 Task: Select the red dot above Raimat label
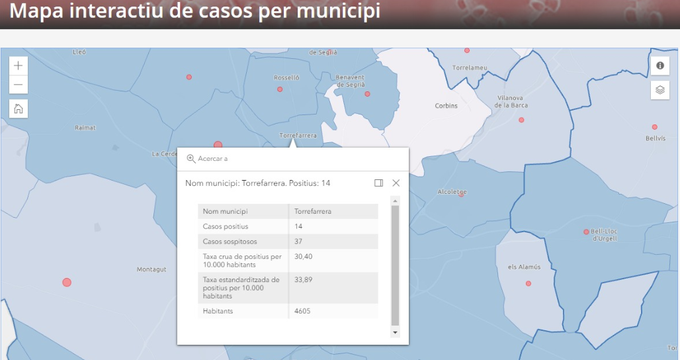coord(189,77)
